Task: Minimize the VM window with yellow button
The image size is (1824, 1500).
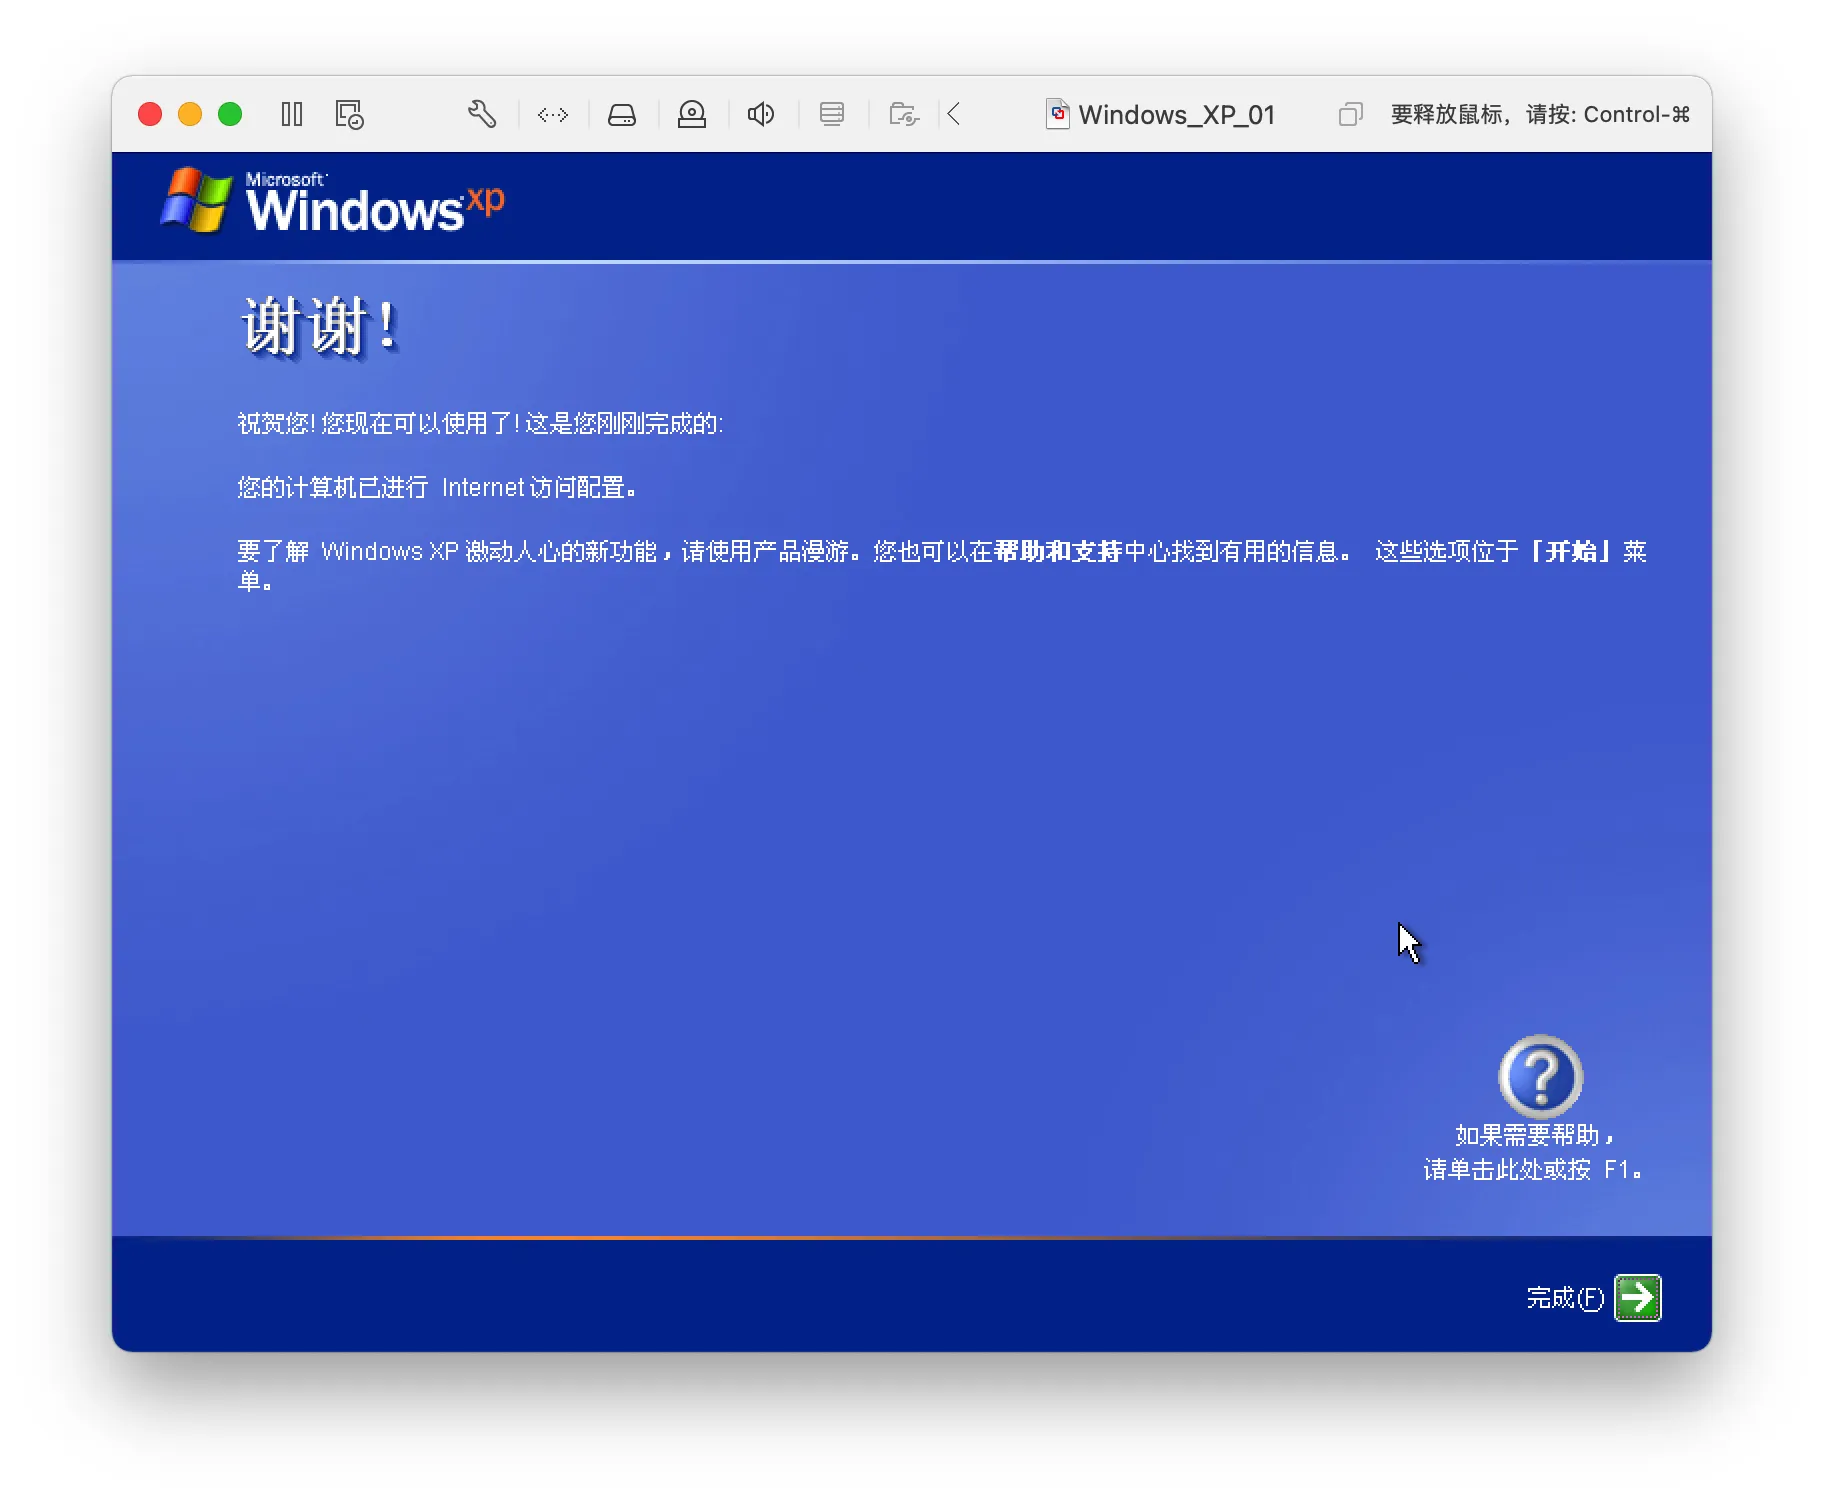Action: tap(190, 115)
